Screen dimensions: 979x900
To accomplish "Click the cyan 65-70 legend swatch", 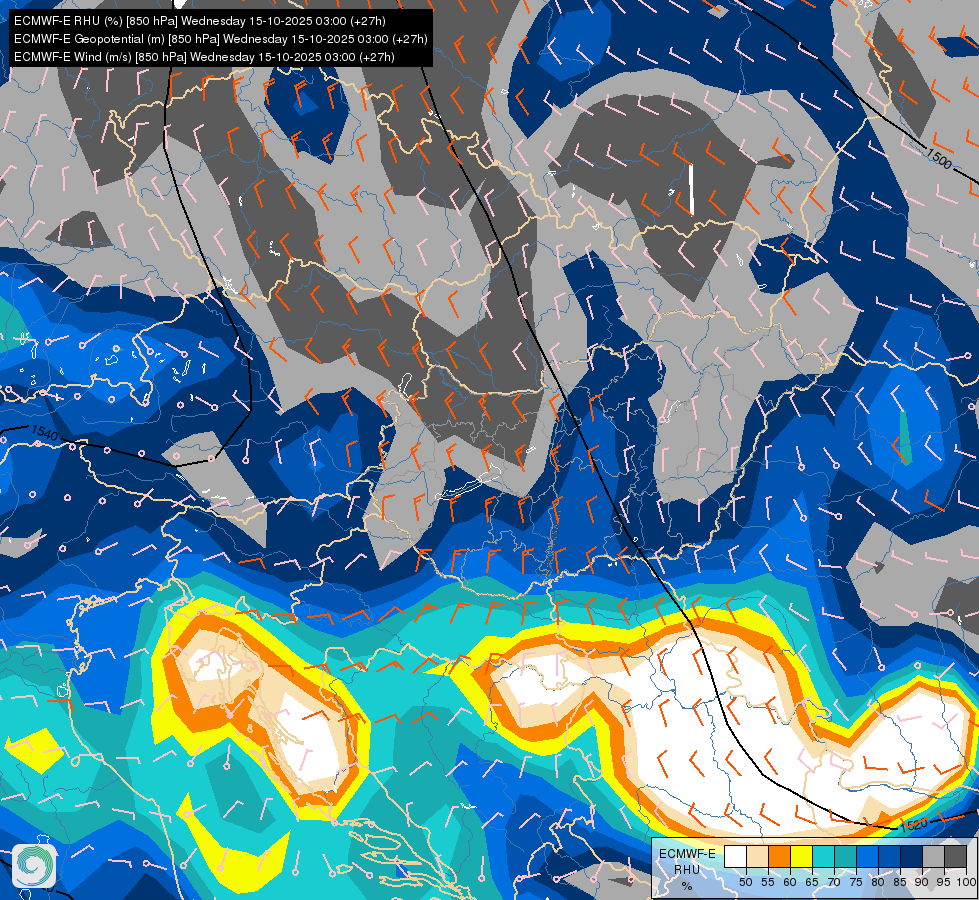I will point(824,856).
